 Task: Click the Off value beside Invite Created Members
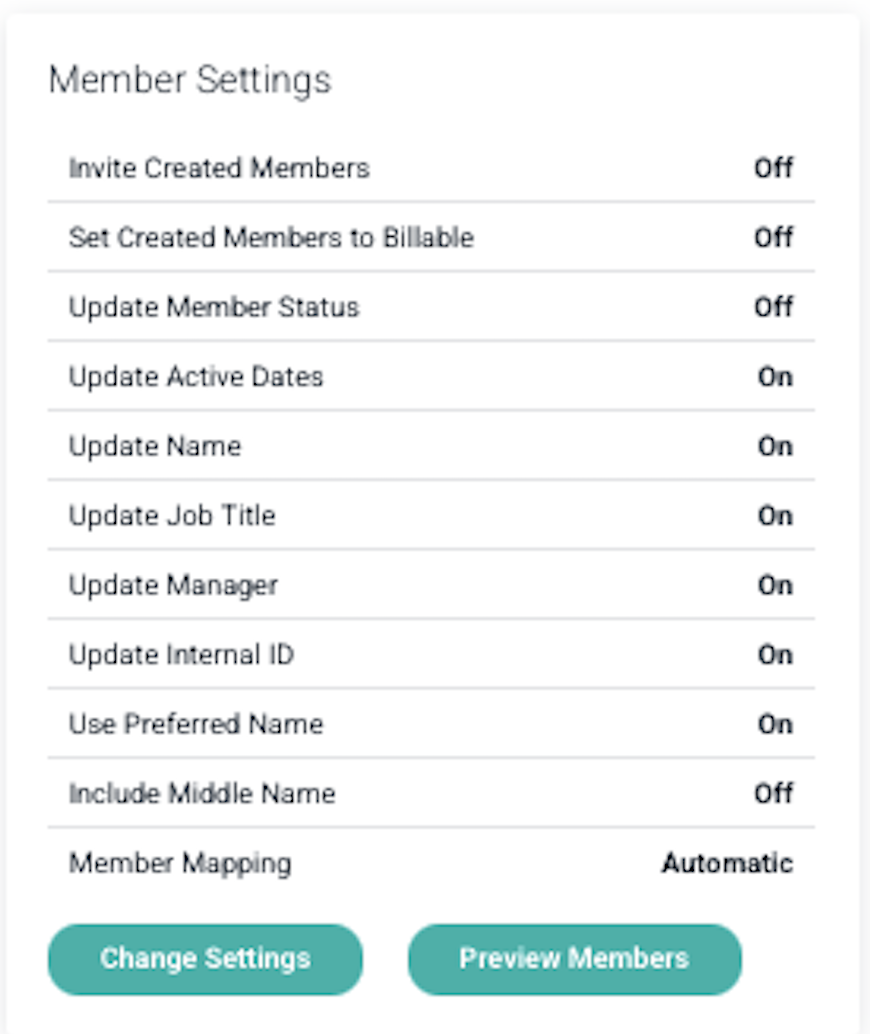click(773, 168)
